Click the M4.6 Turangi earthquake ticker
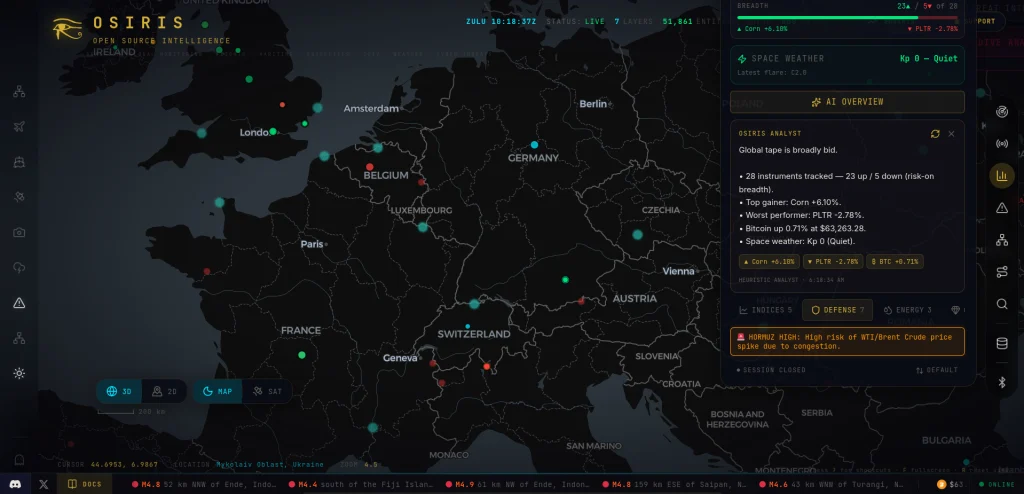The image size is (1024, 494). pyautogui.click(x=831, y=484)
